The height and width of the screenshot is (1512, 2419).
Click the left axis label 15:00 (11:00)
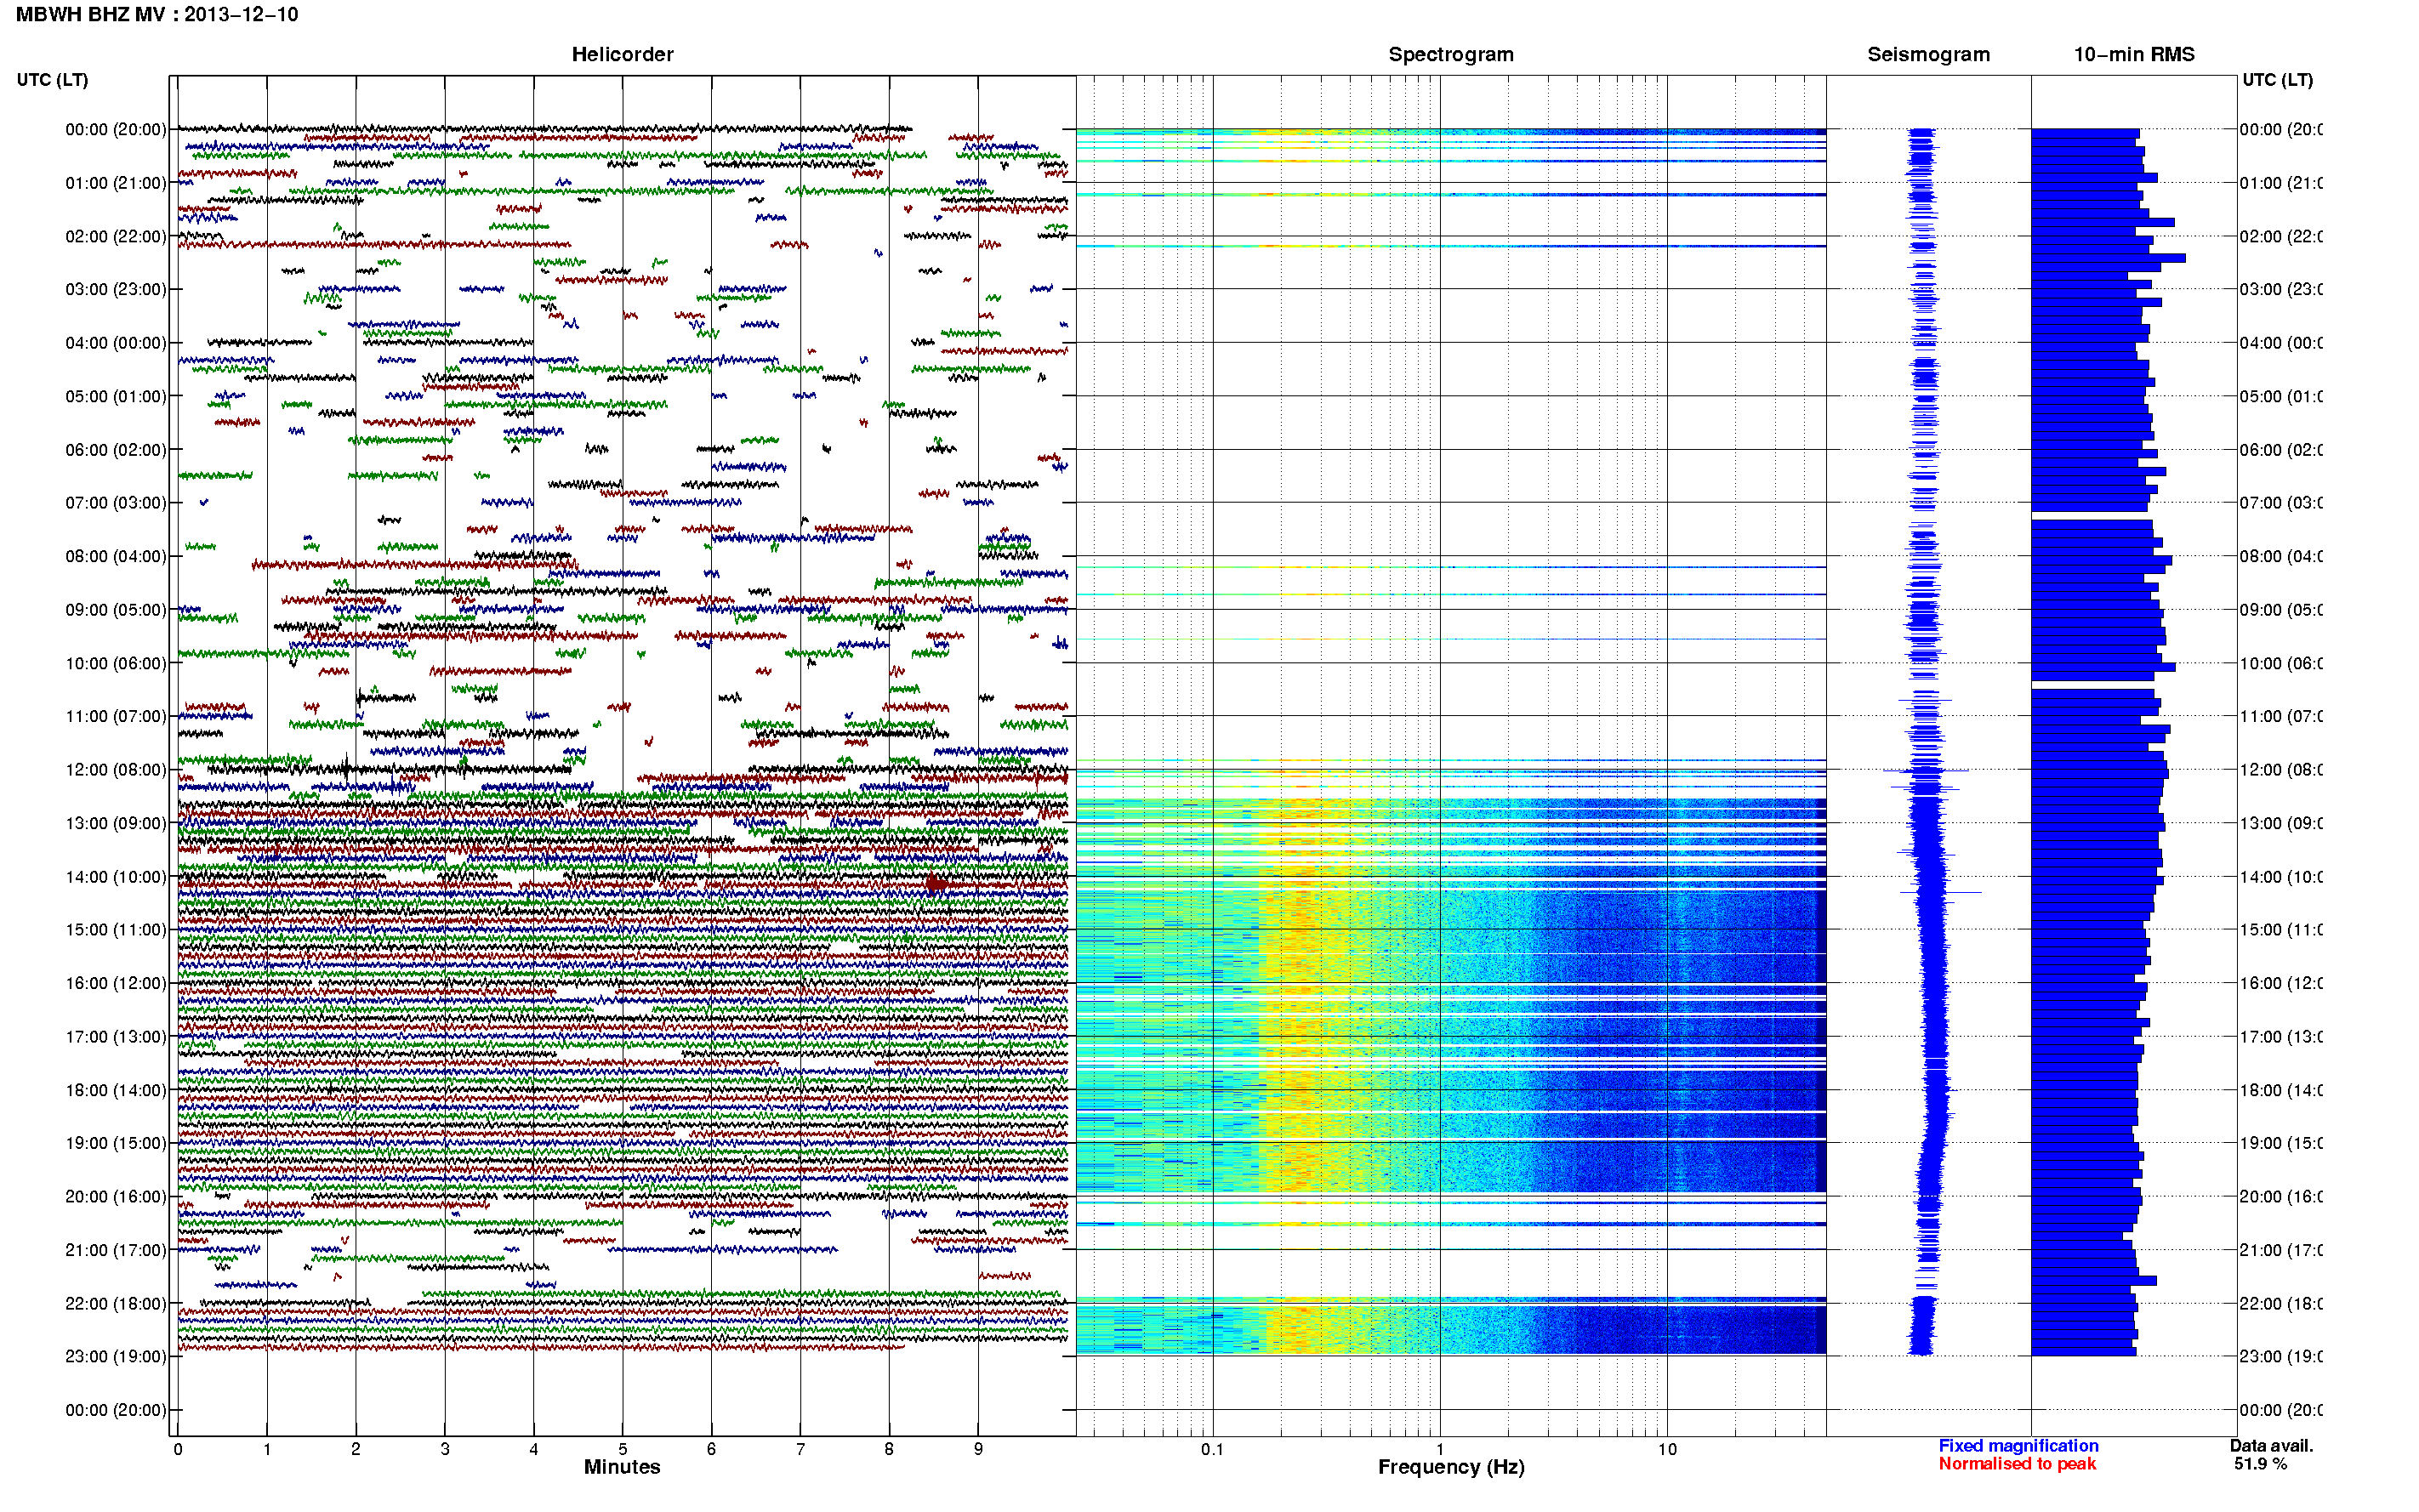116,930
